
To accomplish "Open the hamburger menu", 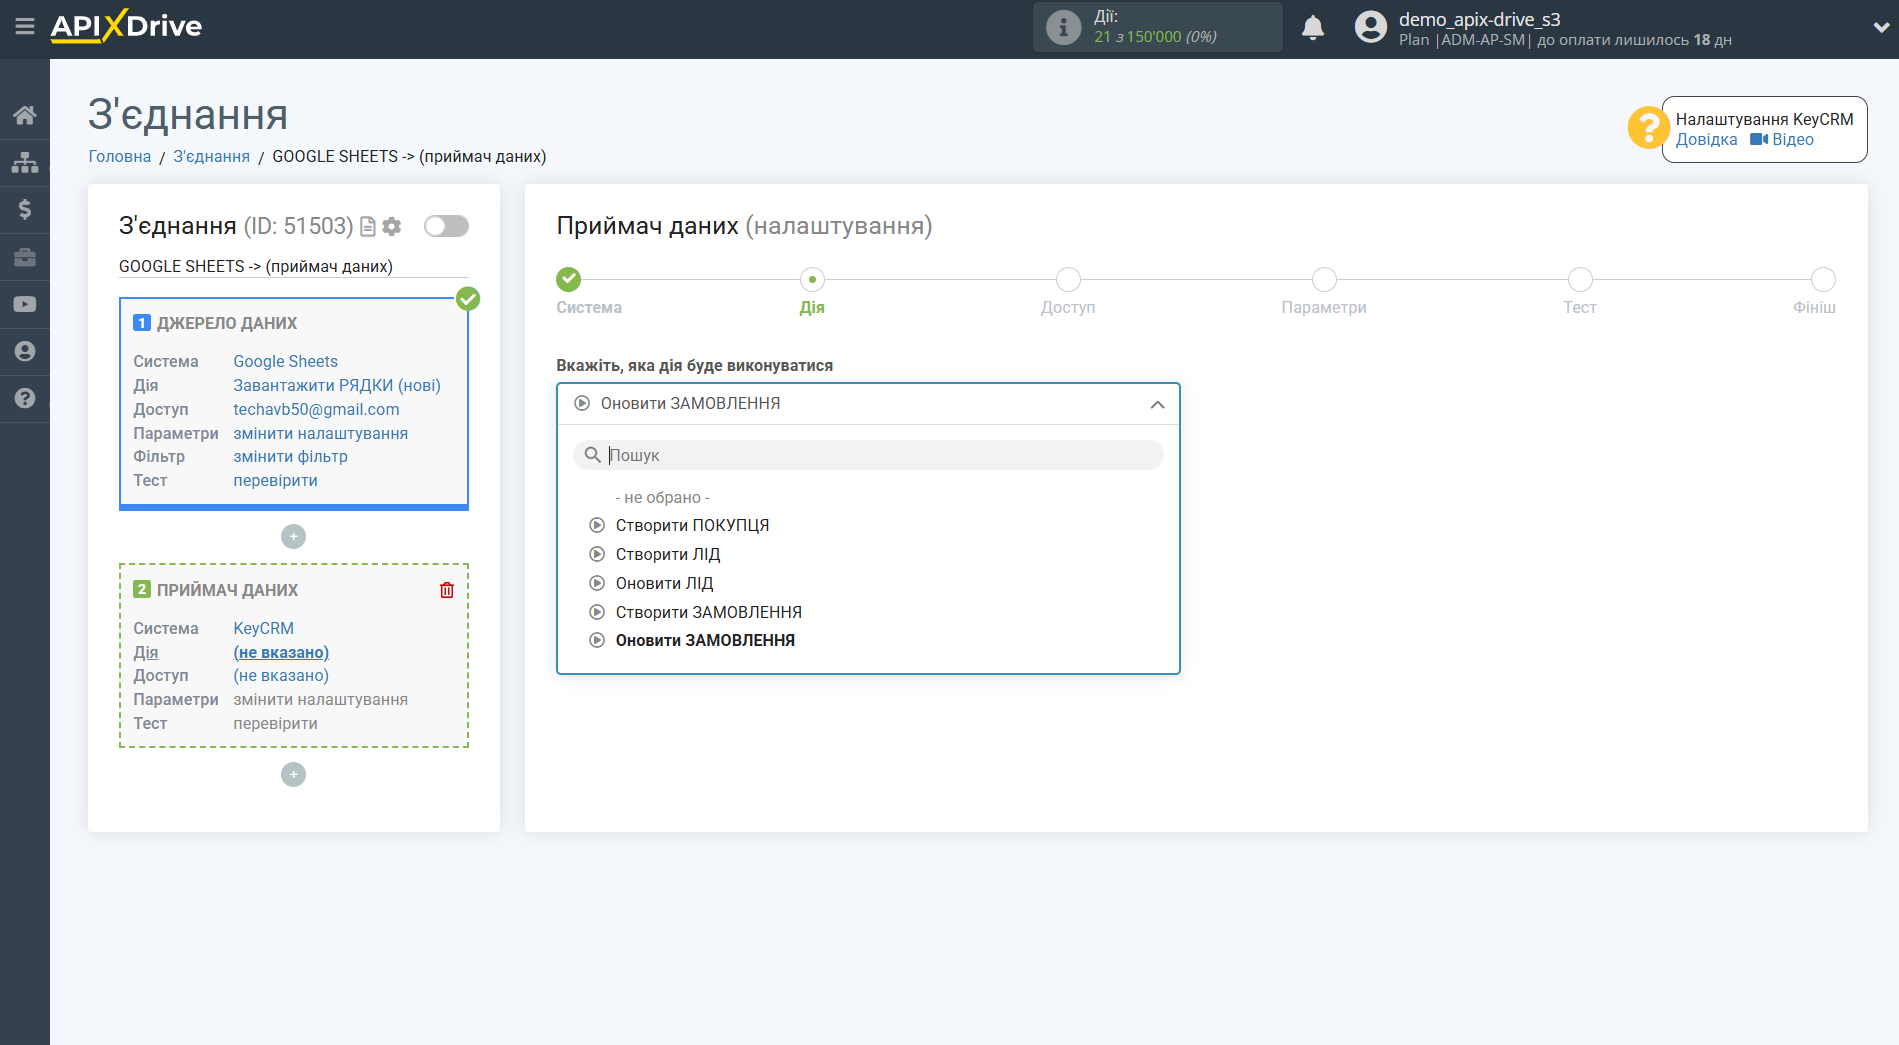I will (25, 27).
